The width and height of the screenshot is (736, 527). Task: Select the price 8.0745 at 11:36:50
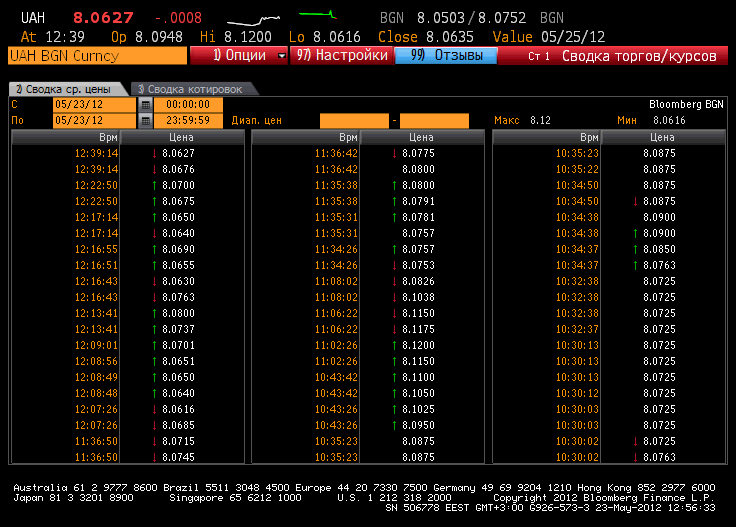(x=178, y=457)
